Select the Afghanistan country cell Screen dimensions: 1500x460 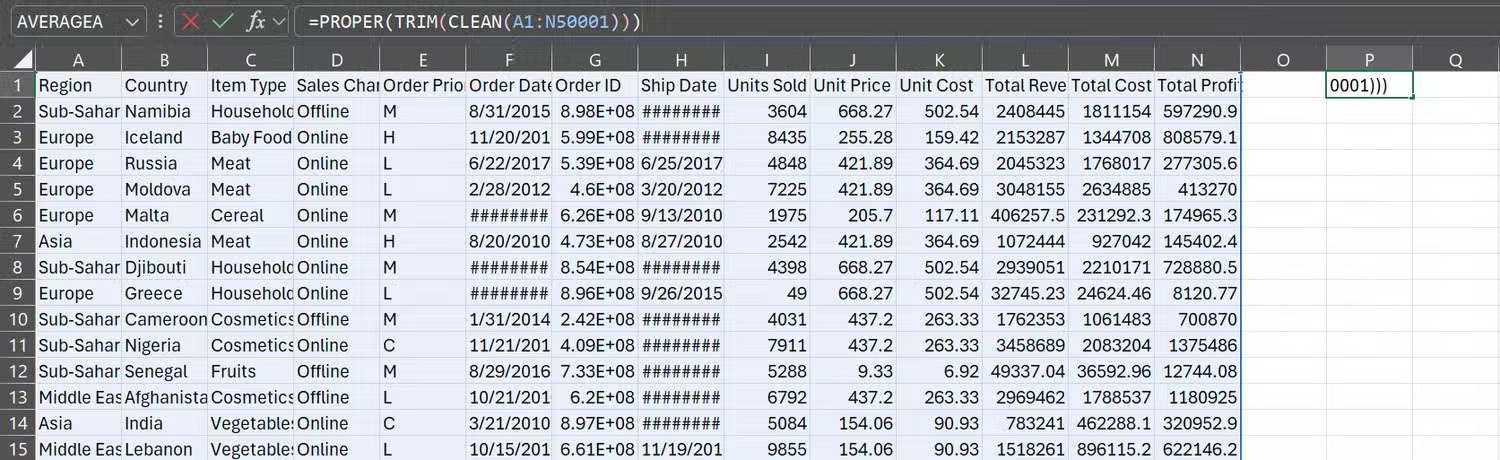[x=164, y=398]
